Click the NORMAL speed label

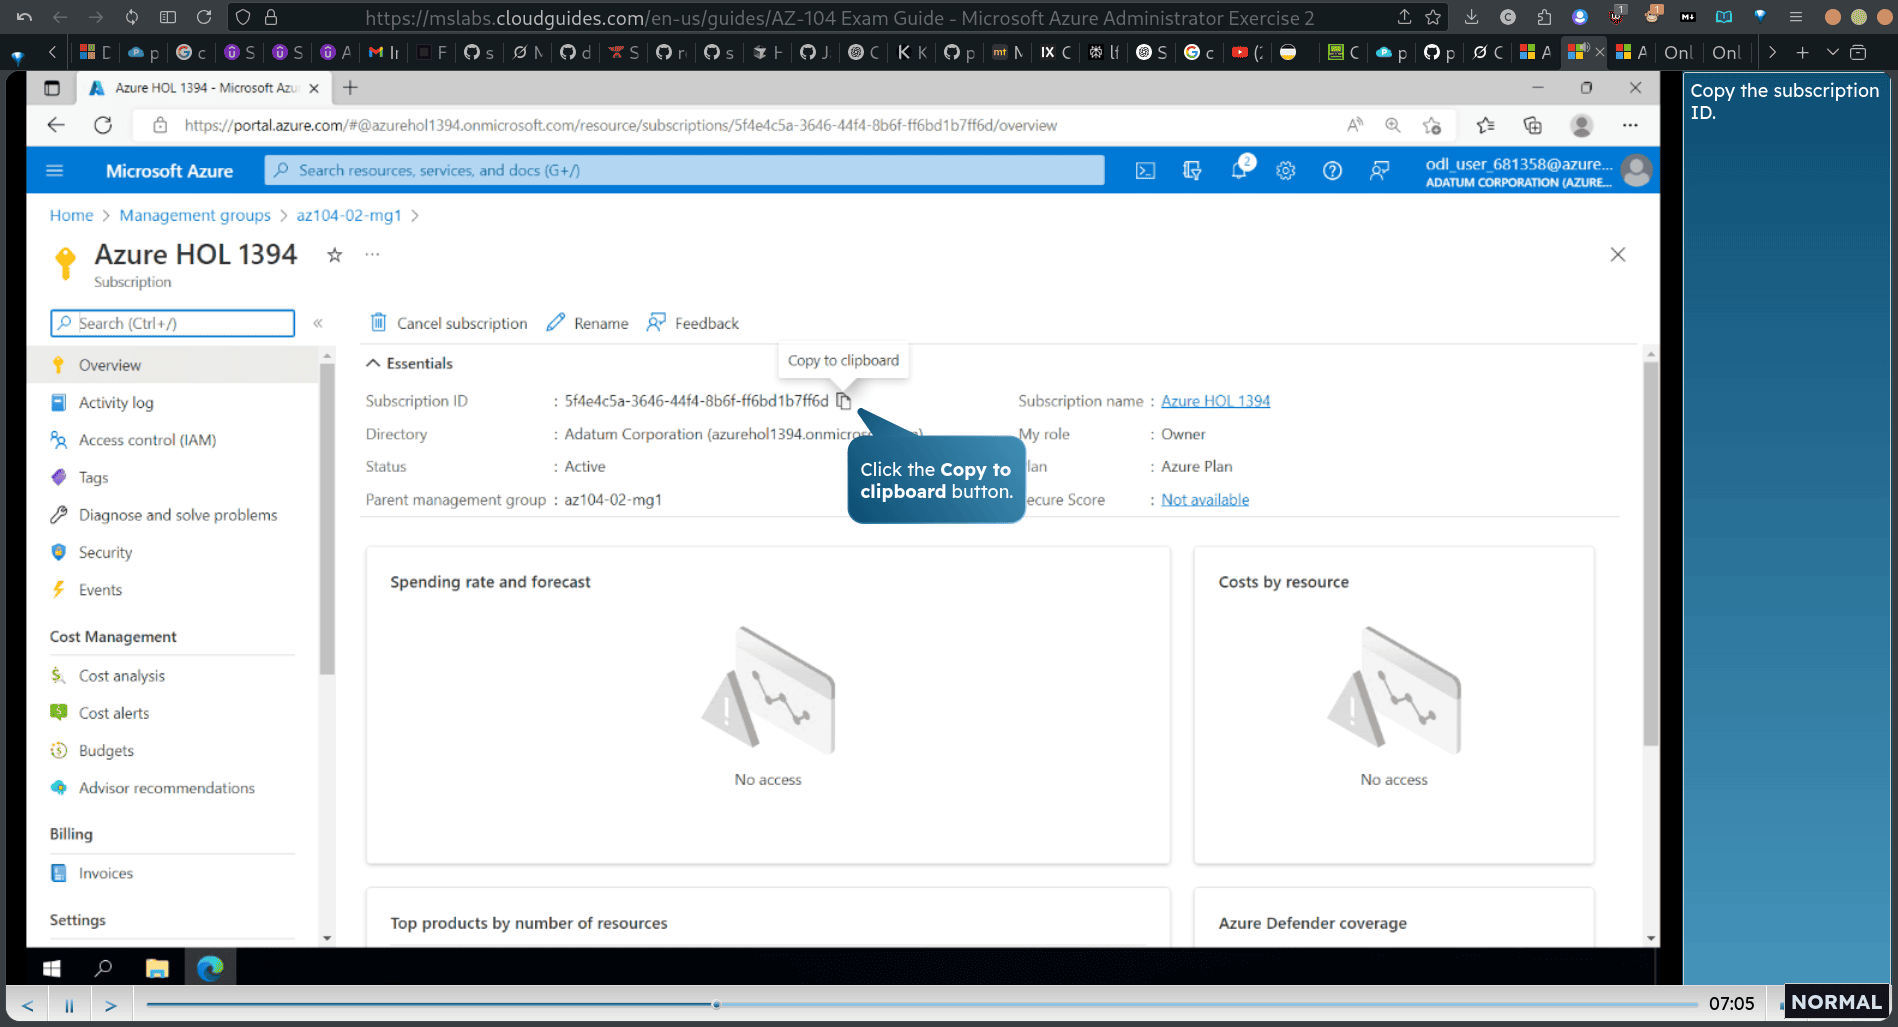pos(1836,1002)
